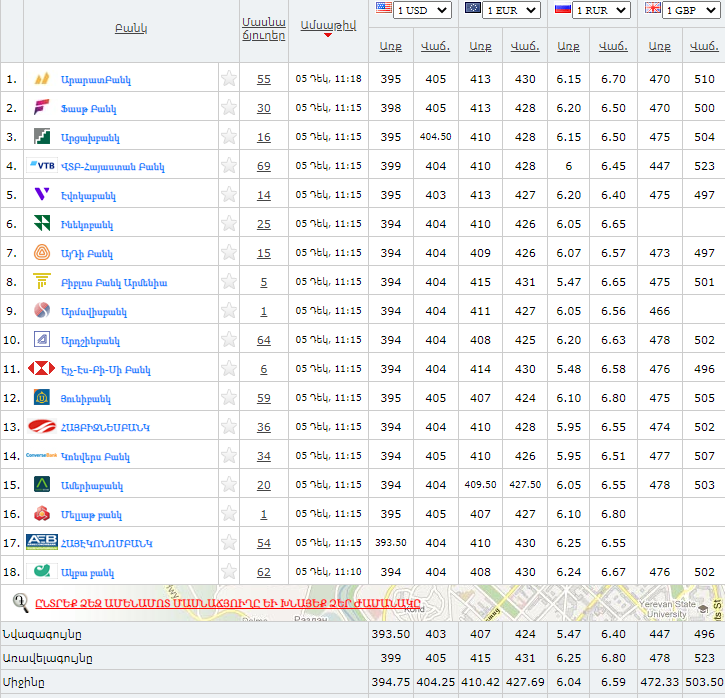This screenshot has width=725, height=698.
Task: Click the ՀԱՅԲԻԶՆԵՍԲԱՆԿ red logo icon
Action: click(42, 426)
